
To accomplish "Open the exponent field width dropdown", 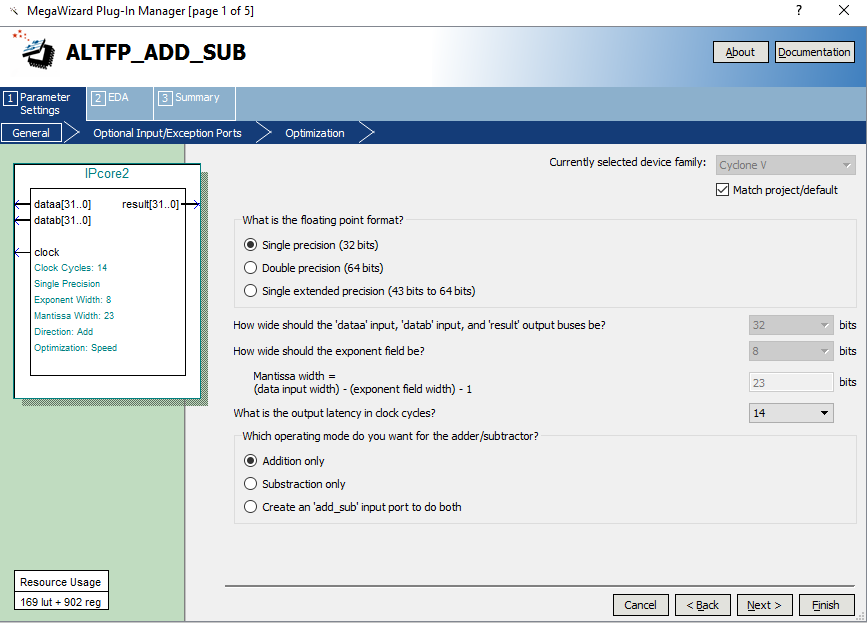I will point(791,351).
